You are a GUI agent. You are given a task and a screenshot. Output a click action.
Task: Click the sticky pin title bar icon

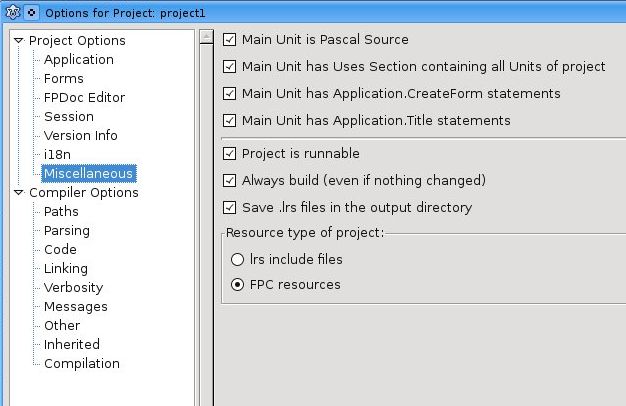(x=31, y=11)
